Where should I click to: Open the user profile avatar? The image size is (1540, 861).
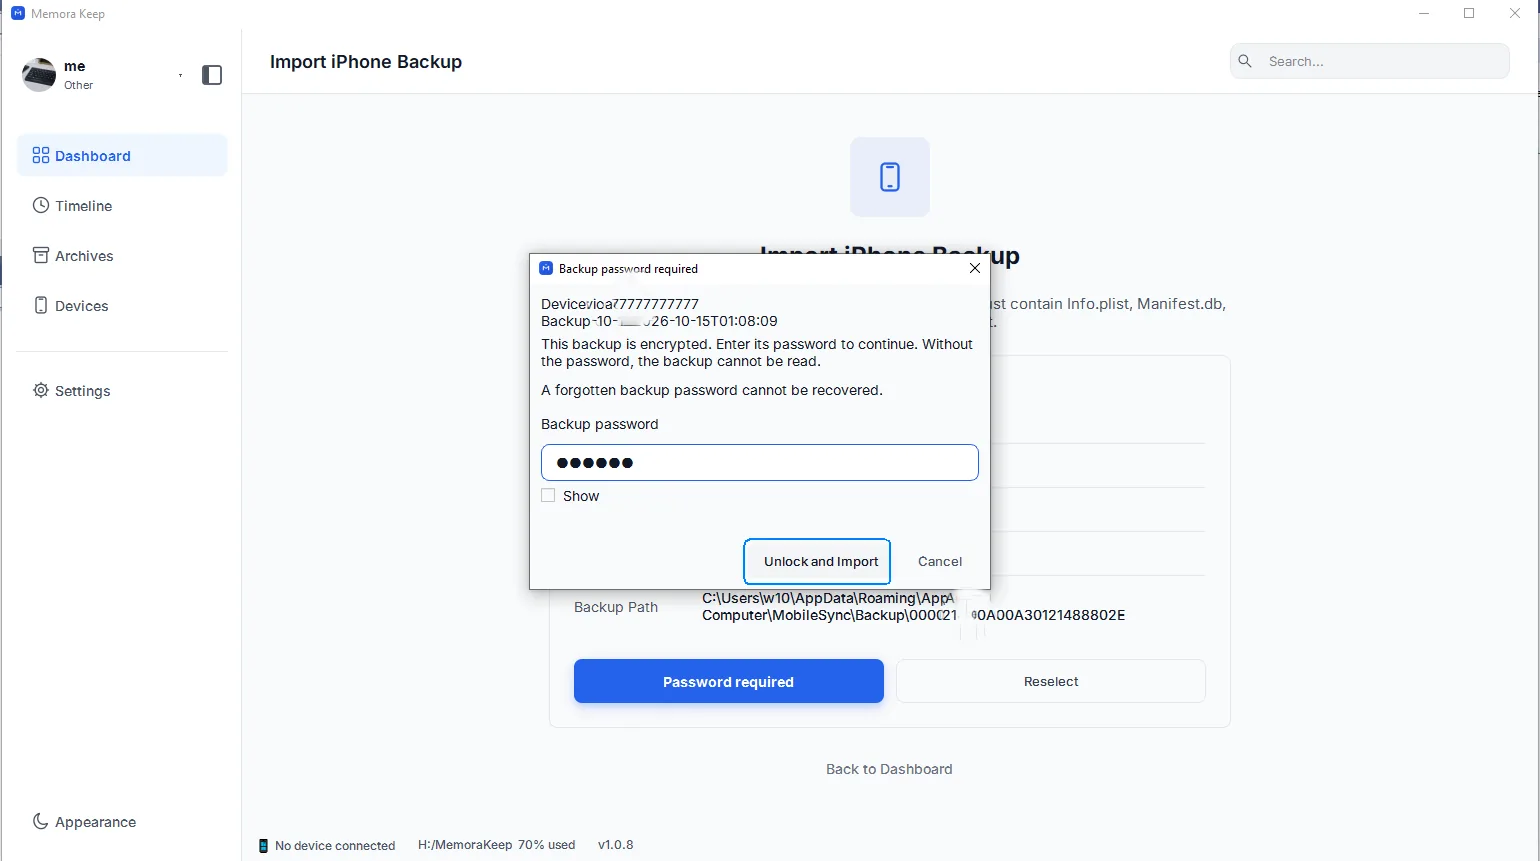[39, 75]
